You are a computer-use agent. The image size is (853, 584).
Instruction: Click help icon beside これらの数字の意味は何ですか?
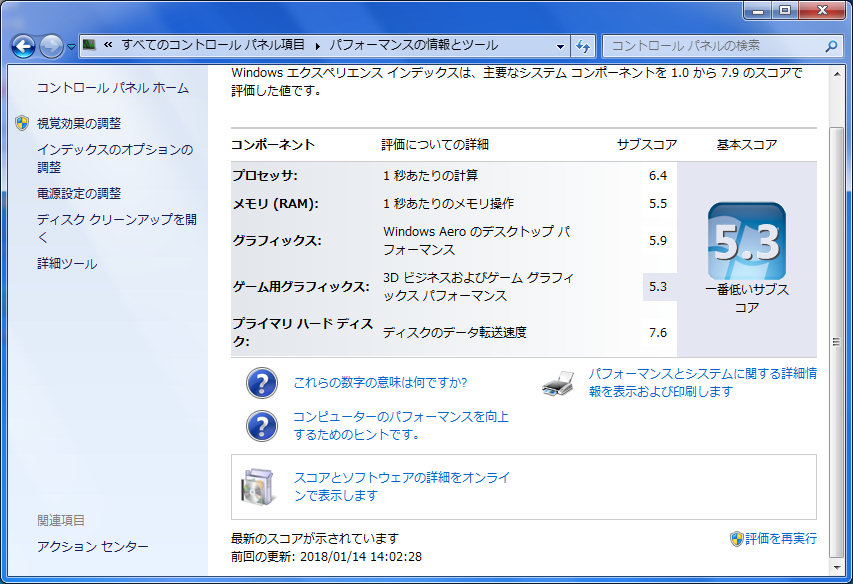pos(262,383)
